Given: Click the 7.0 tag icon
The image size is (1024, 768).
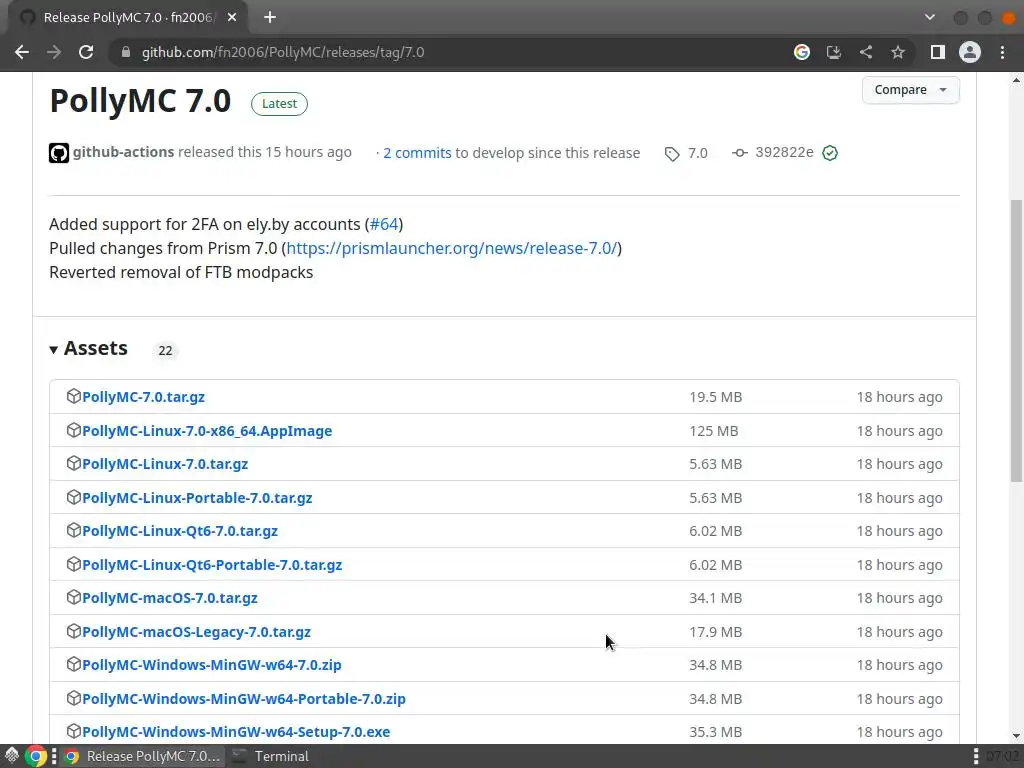Looking at the screenshot, I should (672, 153).
